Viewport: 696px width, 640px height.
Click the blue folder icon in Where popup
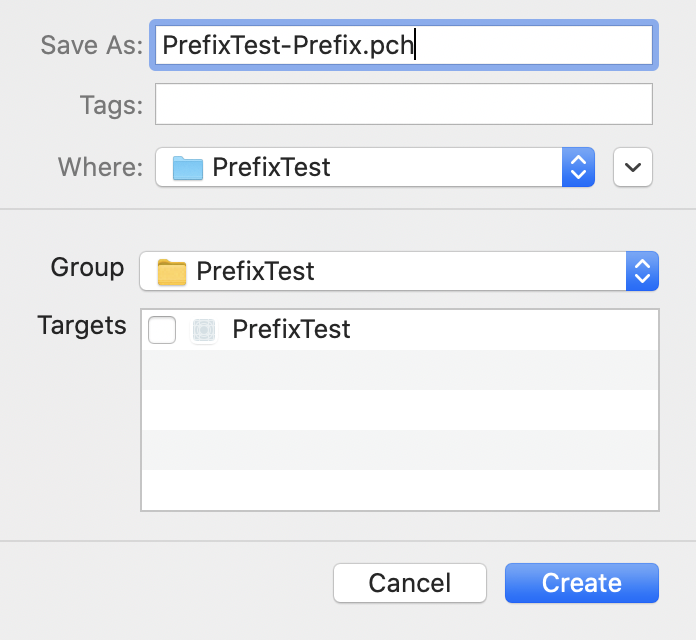point(188,167)
